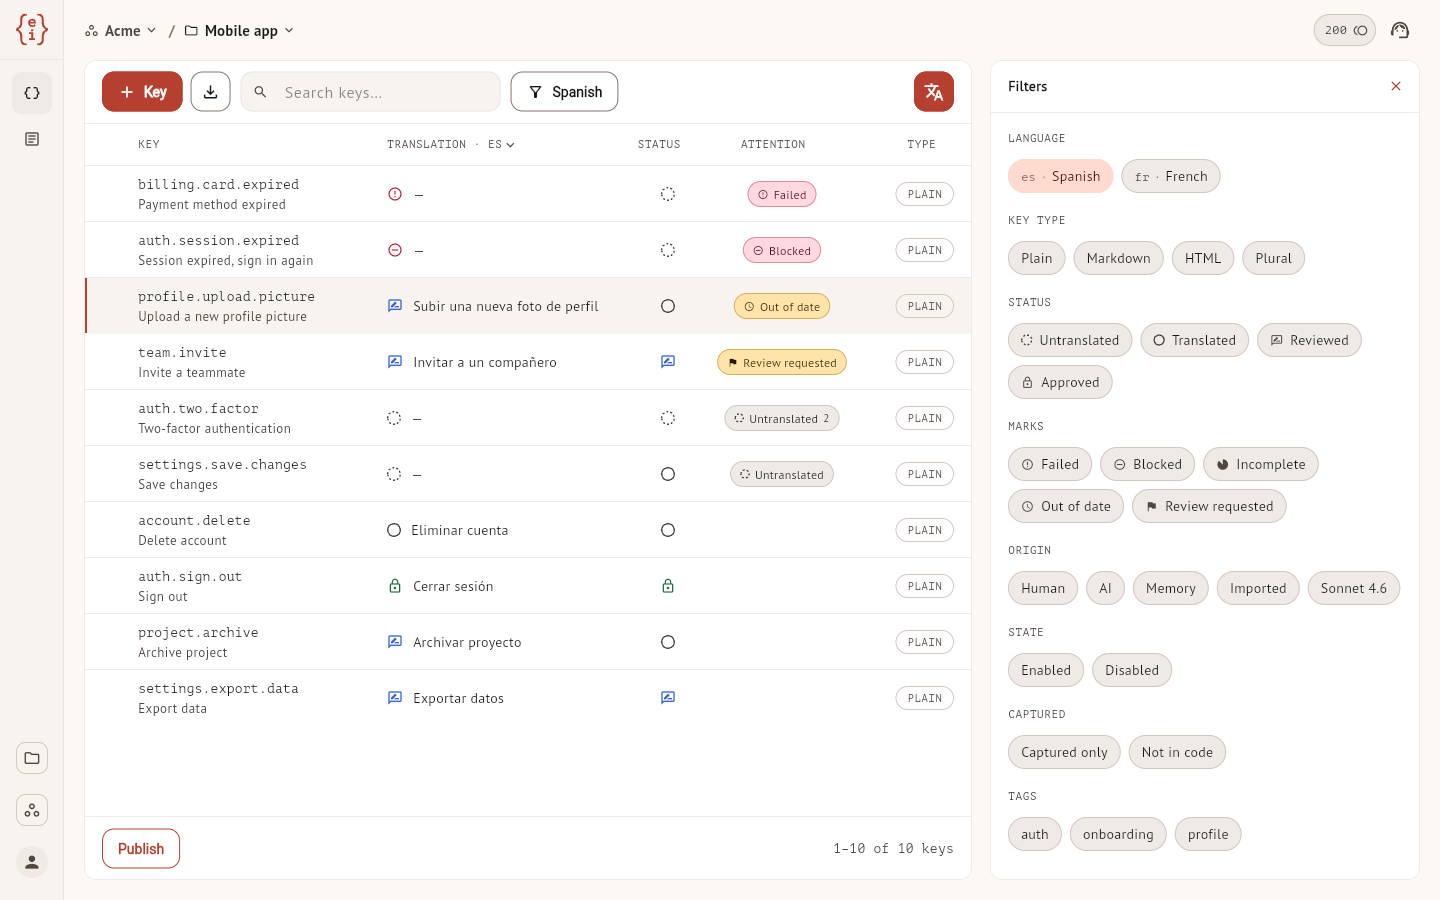Focus the Search keys input field

tap(371, 92)
